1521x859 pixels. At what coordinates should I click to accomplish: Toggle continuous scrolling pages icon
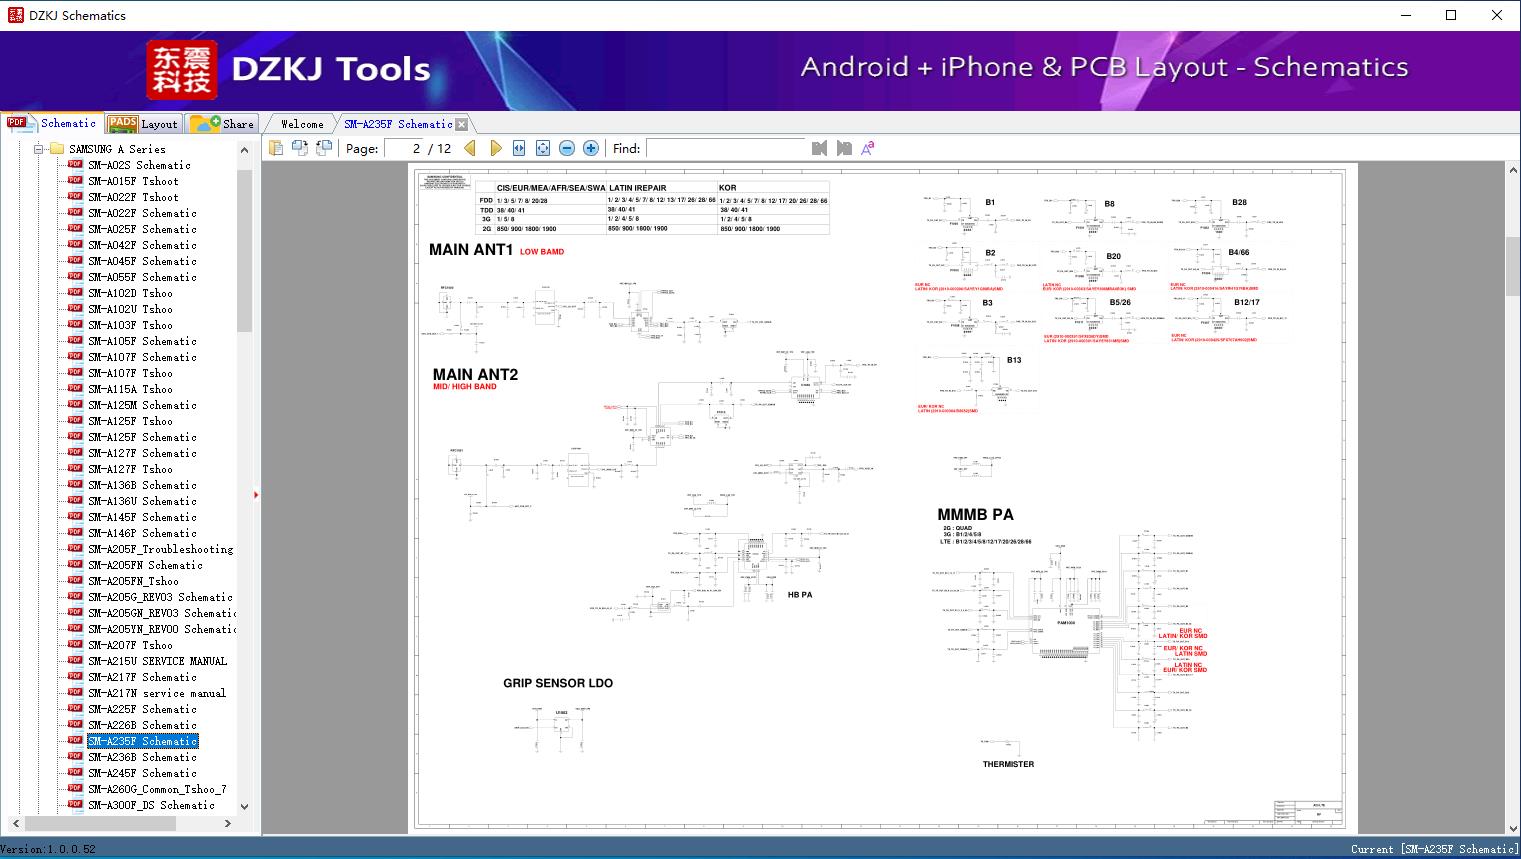pyautogui.click(x=323, y=147)
